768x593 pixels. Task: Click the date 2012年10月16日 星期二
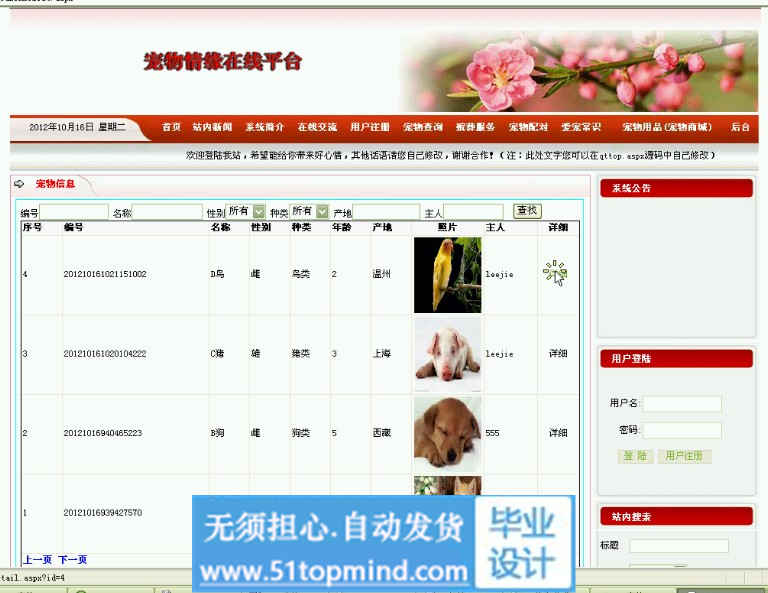point(77,127)
